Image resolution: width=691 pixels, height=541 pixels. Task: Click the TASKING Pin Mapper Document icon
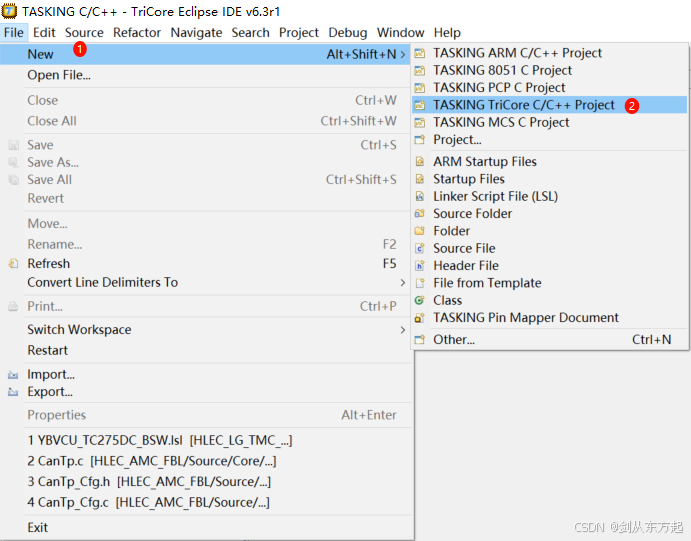tap(420, 318)
